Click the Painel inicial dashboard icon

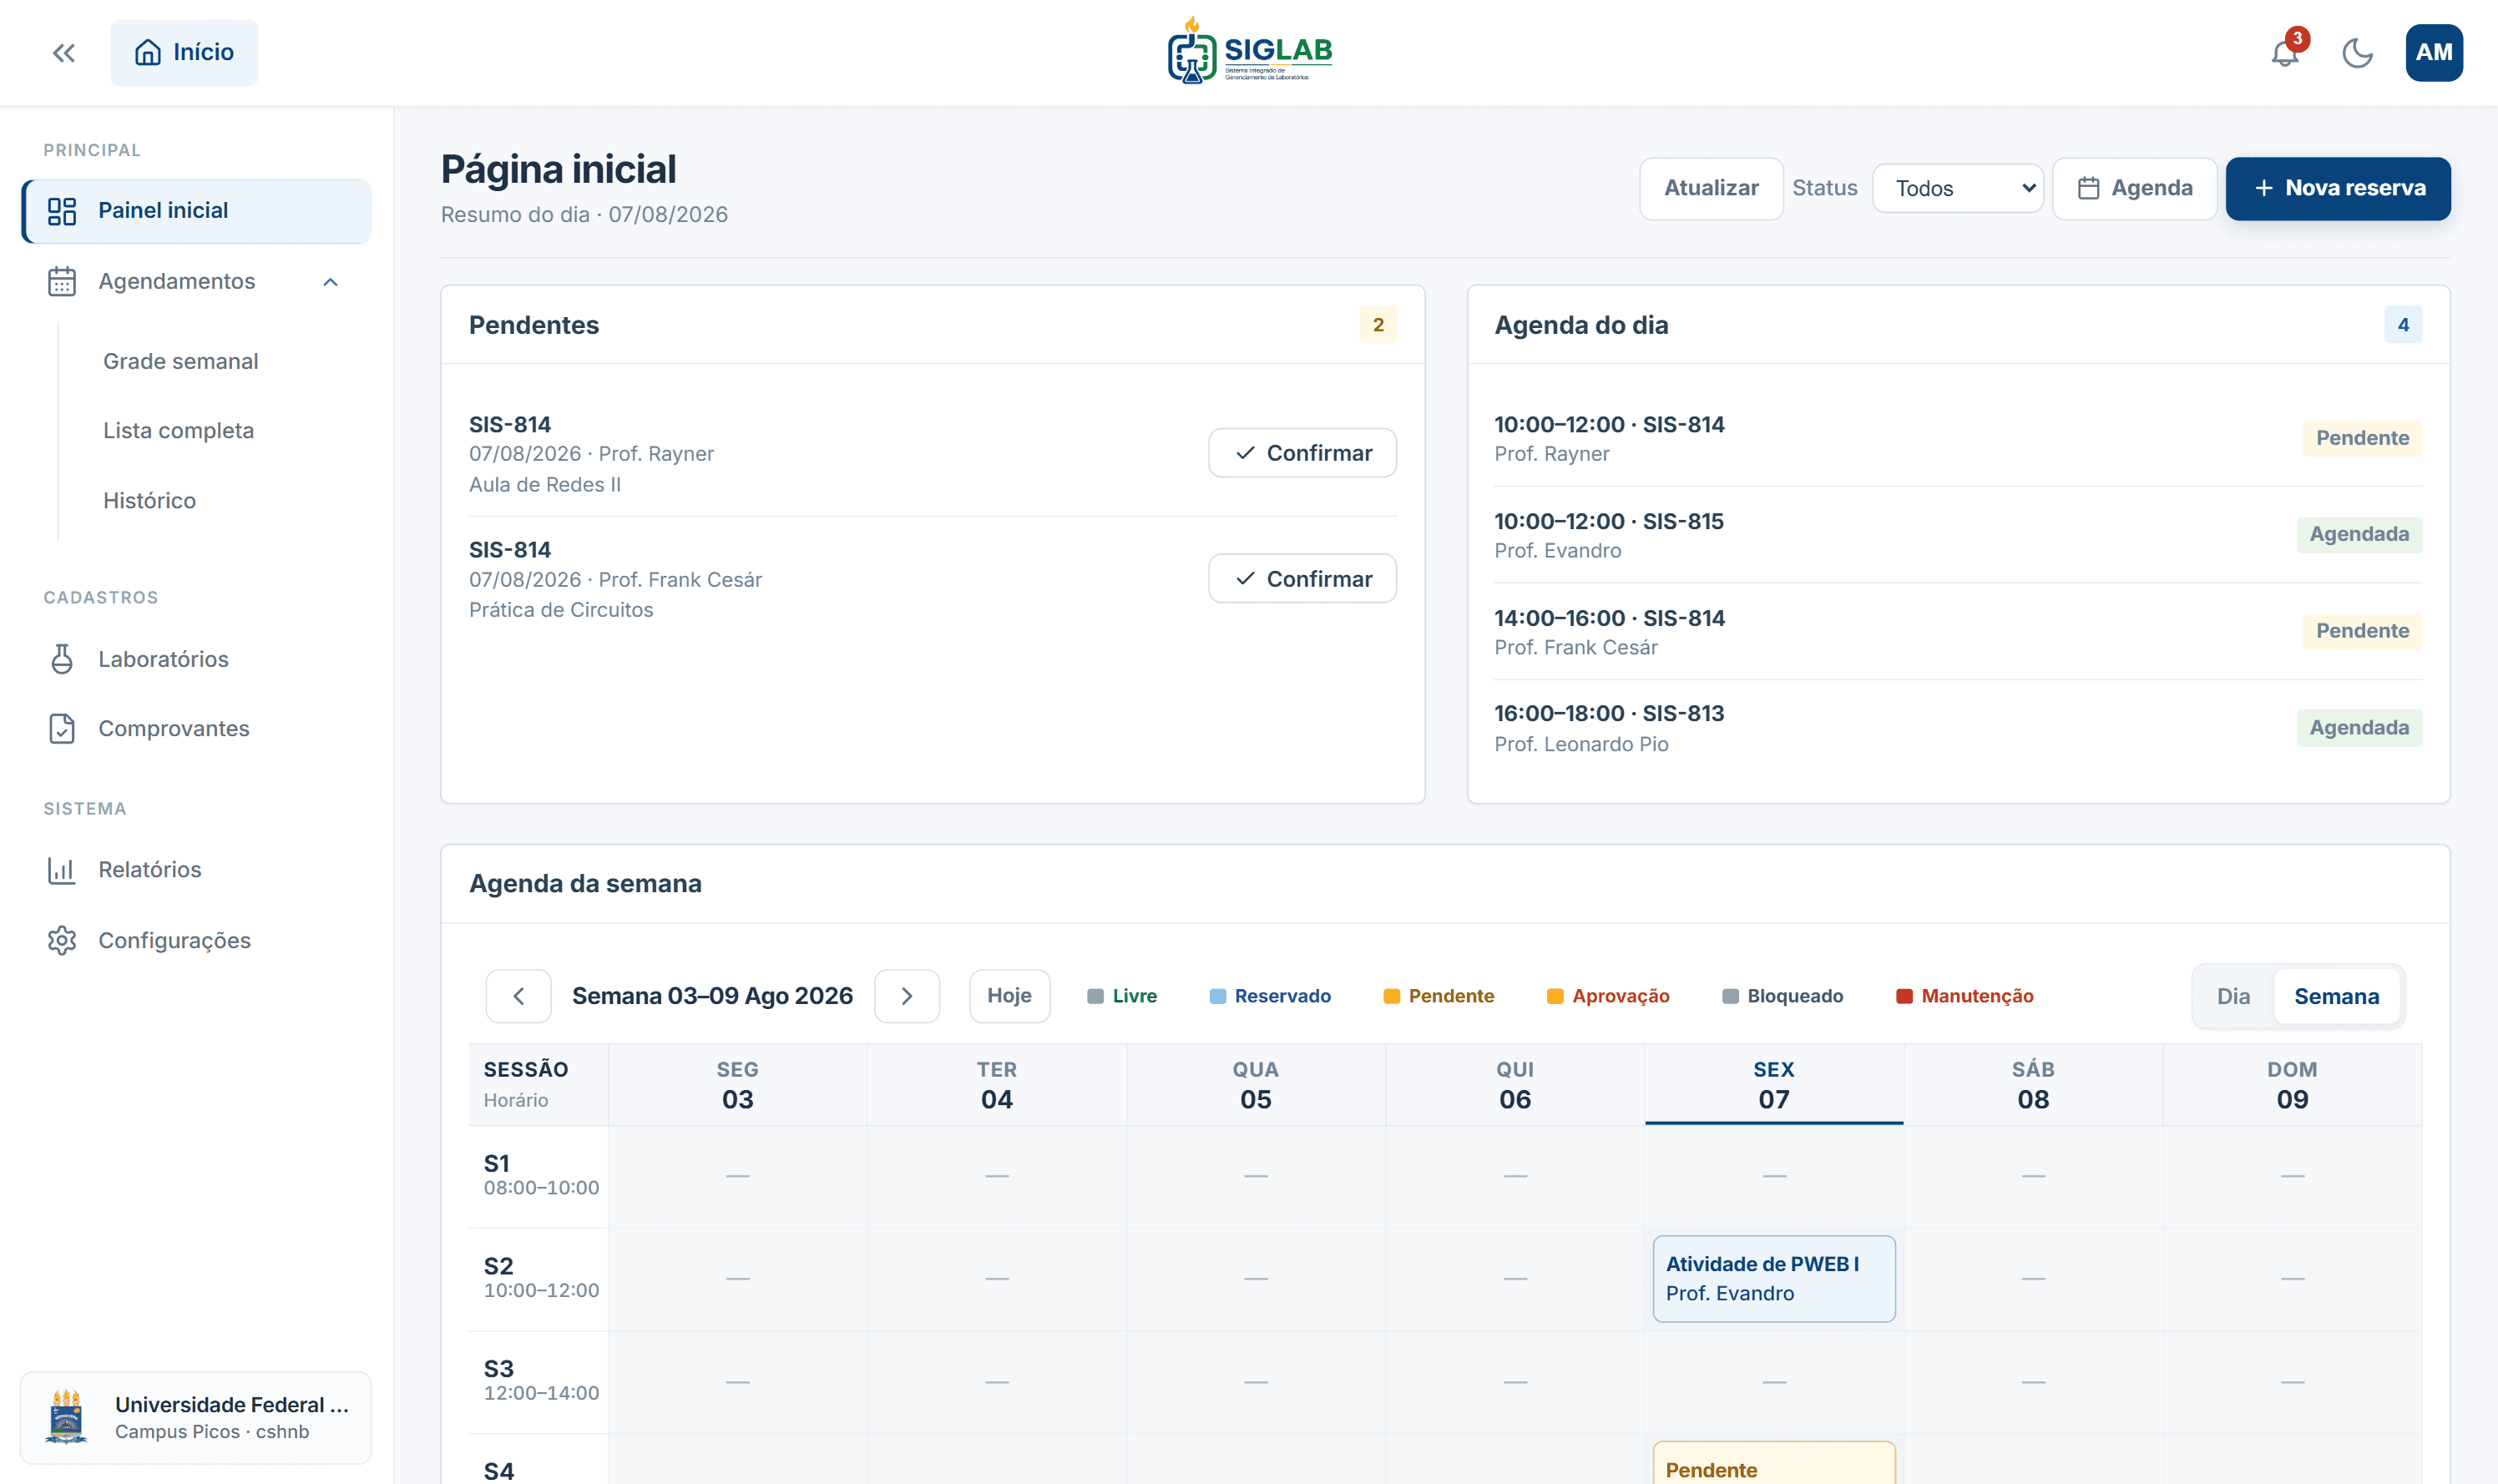[x=62, y=211]
